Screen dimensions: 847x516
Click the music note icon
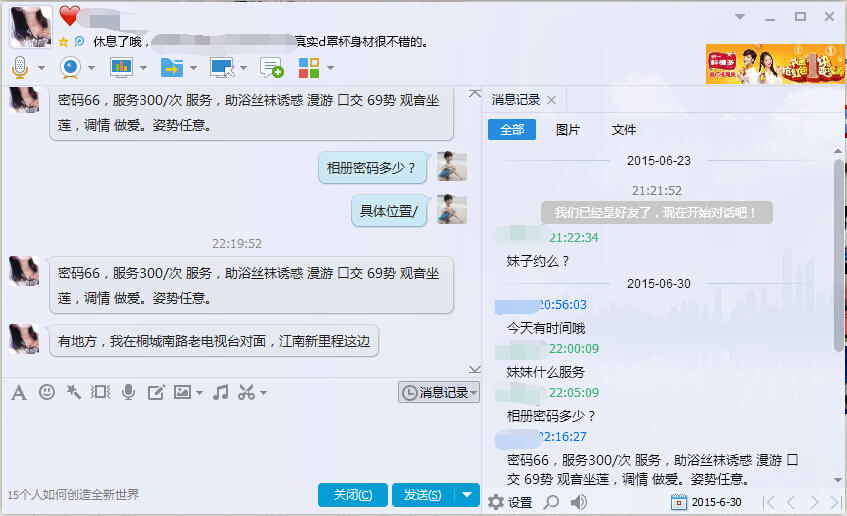coord(221,392)
